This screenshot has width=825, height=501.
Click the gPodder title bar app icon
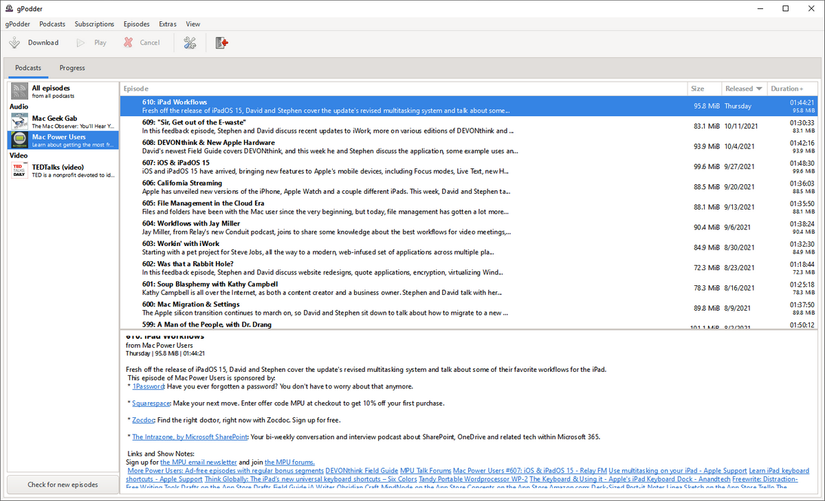point(9,8)
